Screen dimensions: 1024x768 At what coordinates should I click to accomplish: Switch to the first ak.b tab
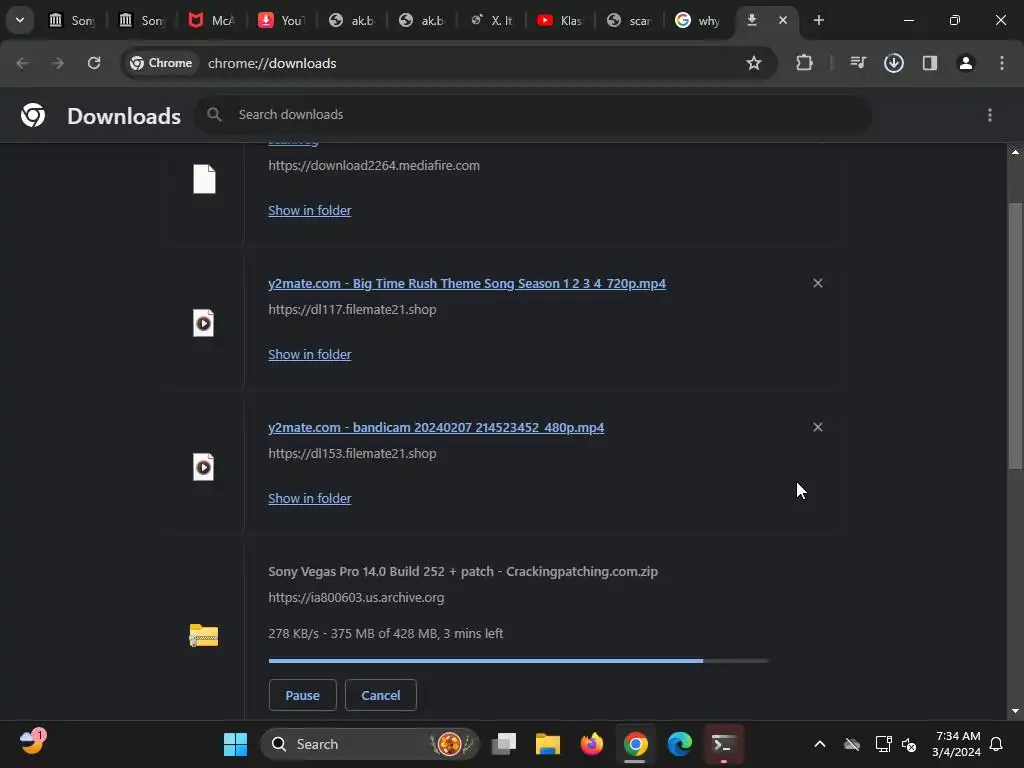coord(352,20)
